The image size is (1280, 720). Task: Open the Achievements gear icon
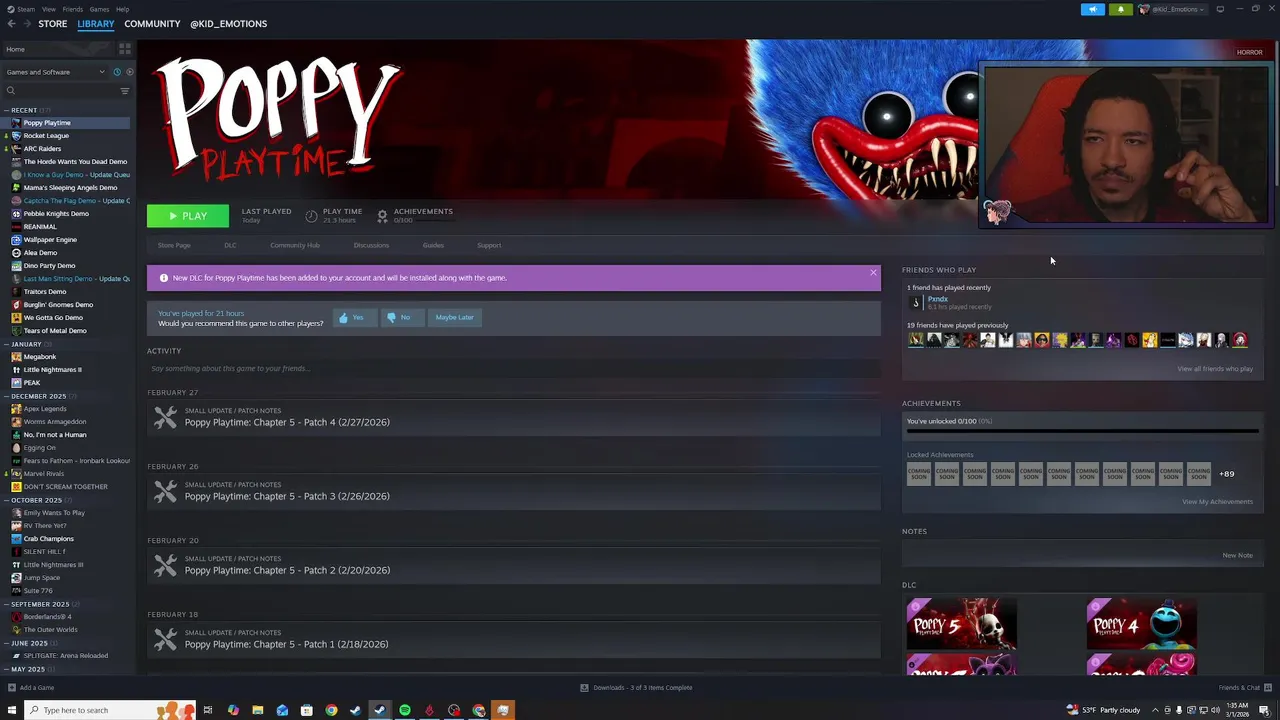pyautogui.click(x=382, y=216)
